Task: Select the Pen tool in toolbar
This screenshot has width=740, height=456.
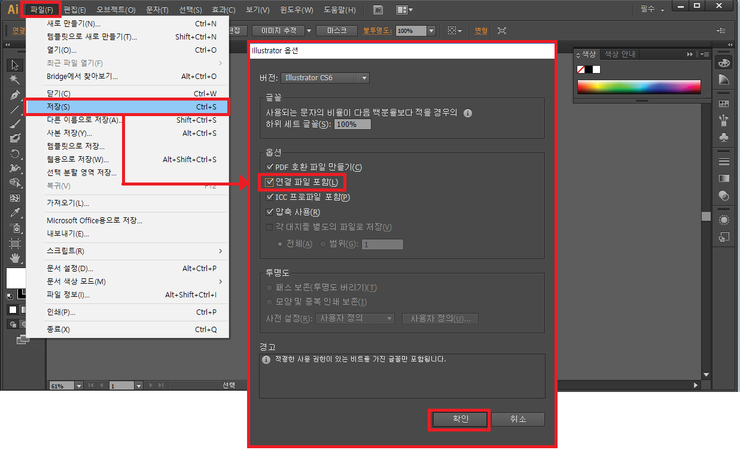Action: [15, 95]
